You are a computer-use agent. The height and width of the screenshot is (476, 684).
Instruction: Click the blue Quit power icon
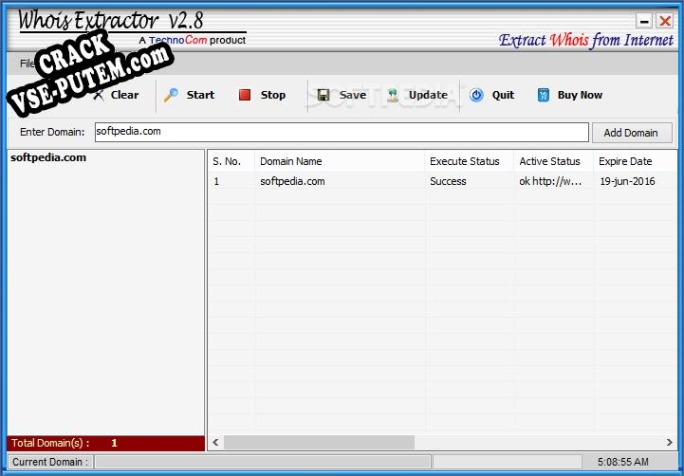476,95
